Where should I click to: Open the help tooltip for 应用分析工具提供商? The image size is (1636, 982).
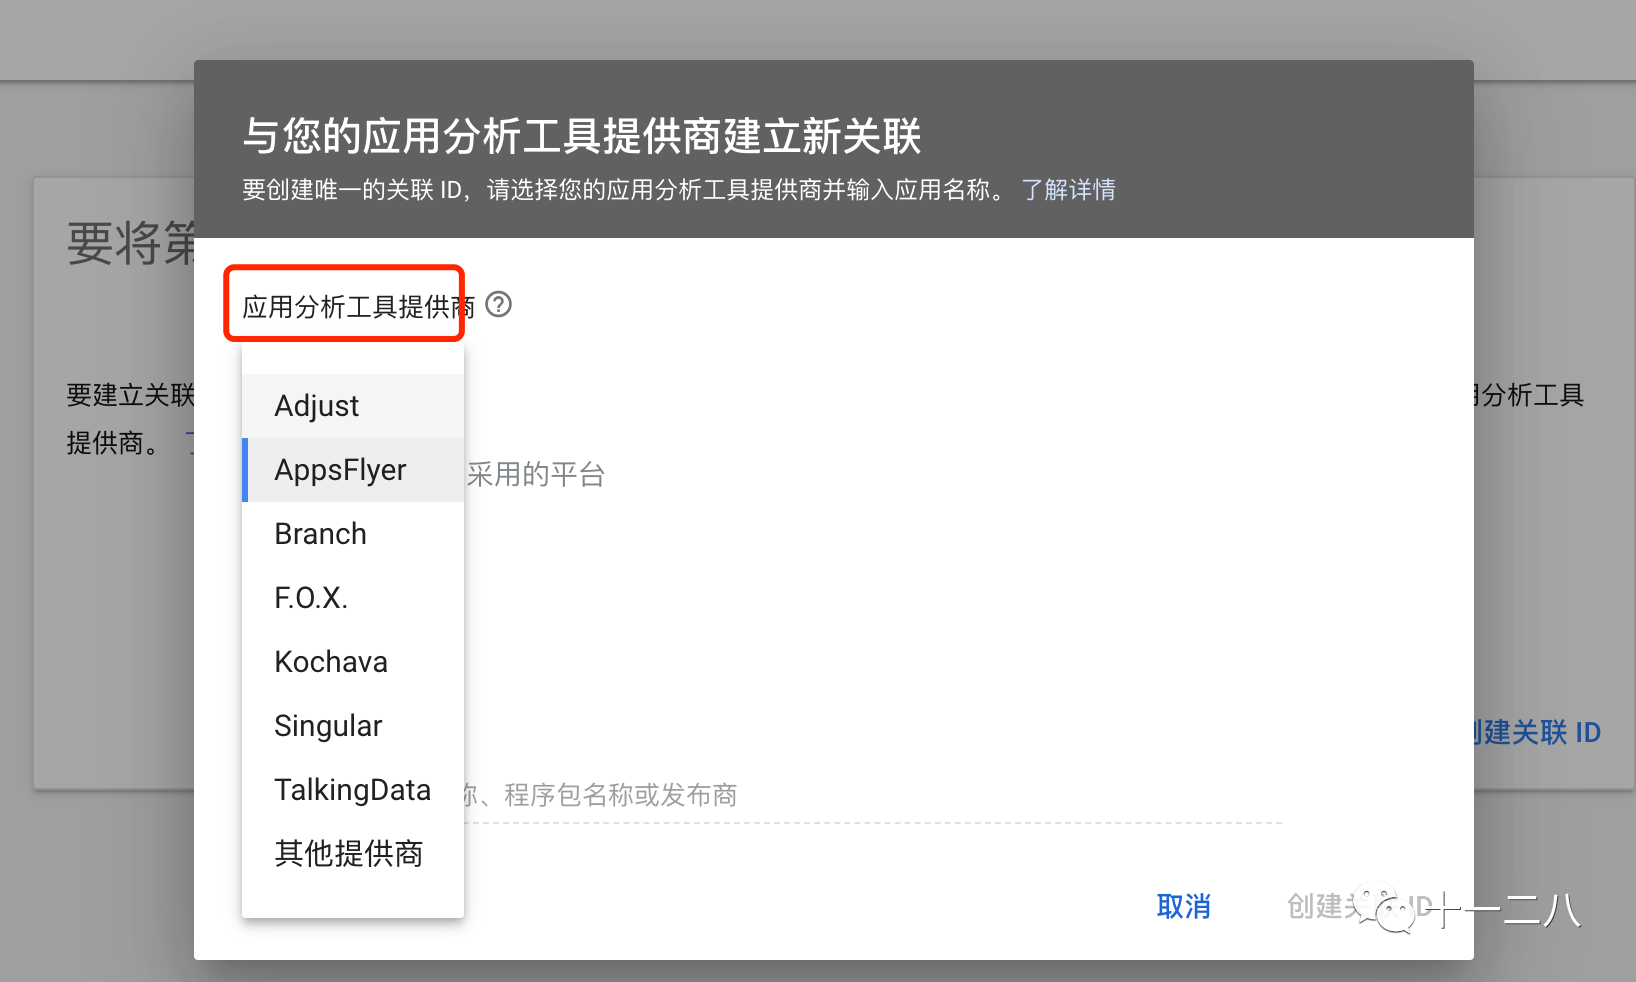coord(499,306)
